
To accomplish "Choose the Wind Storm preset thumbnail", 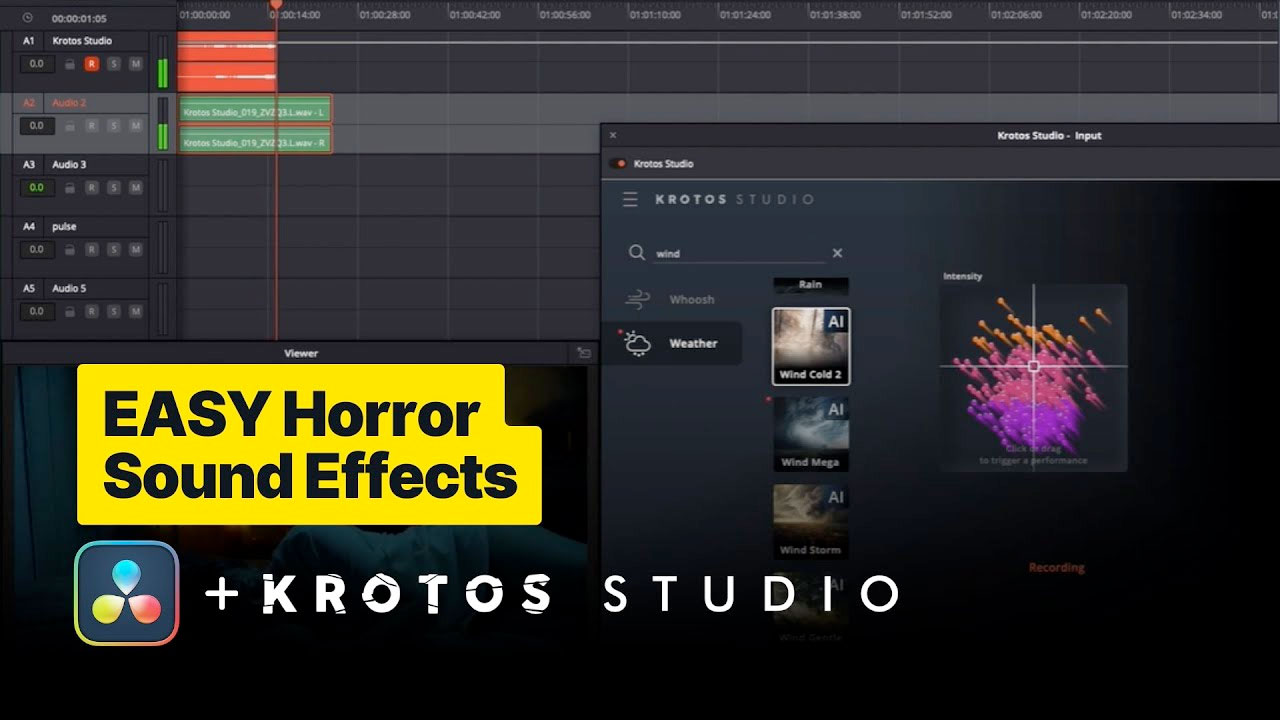I will click(x=811, y=522).
